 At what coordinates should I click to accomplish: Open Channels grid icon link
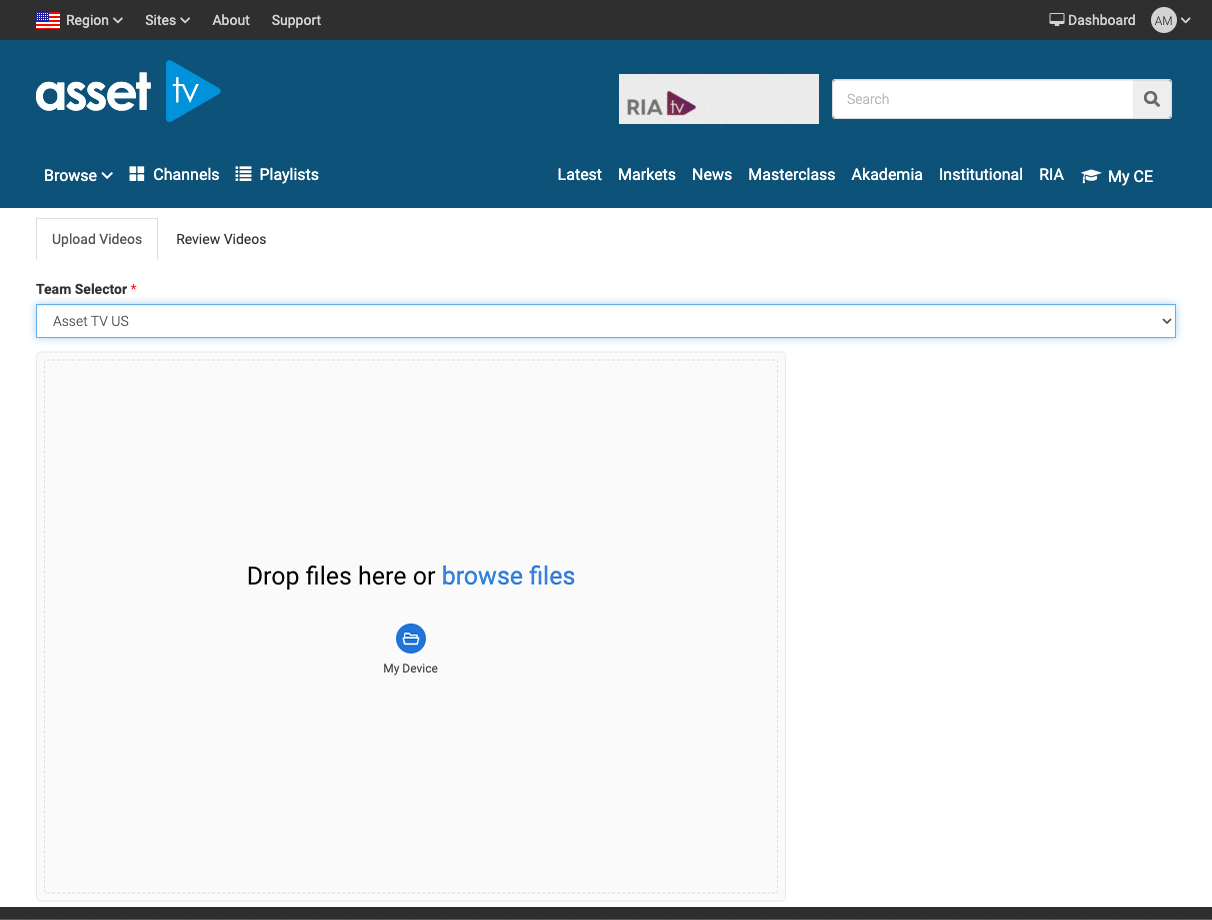137,174
